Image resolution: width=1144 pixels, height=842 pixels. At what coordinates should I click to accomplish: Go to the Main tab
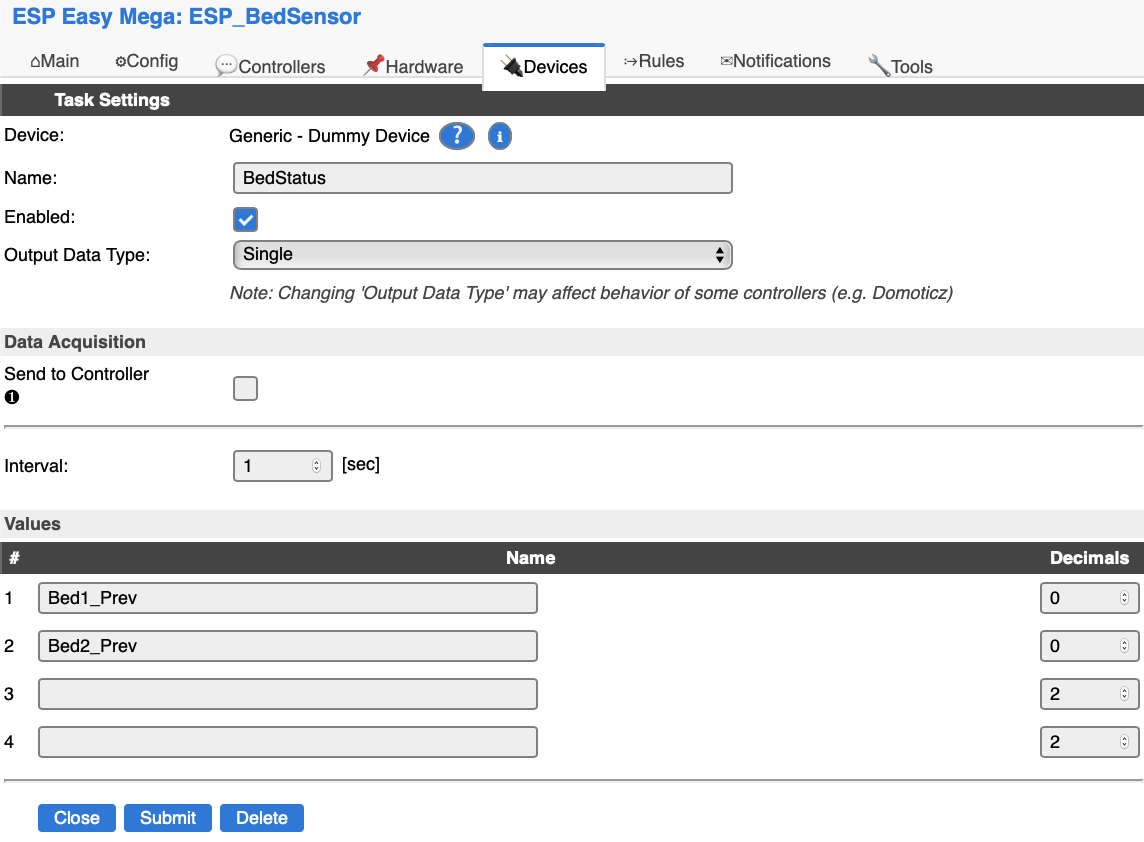tap(54, 61)
